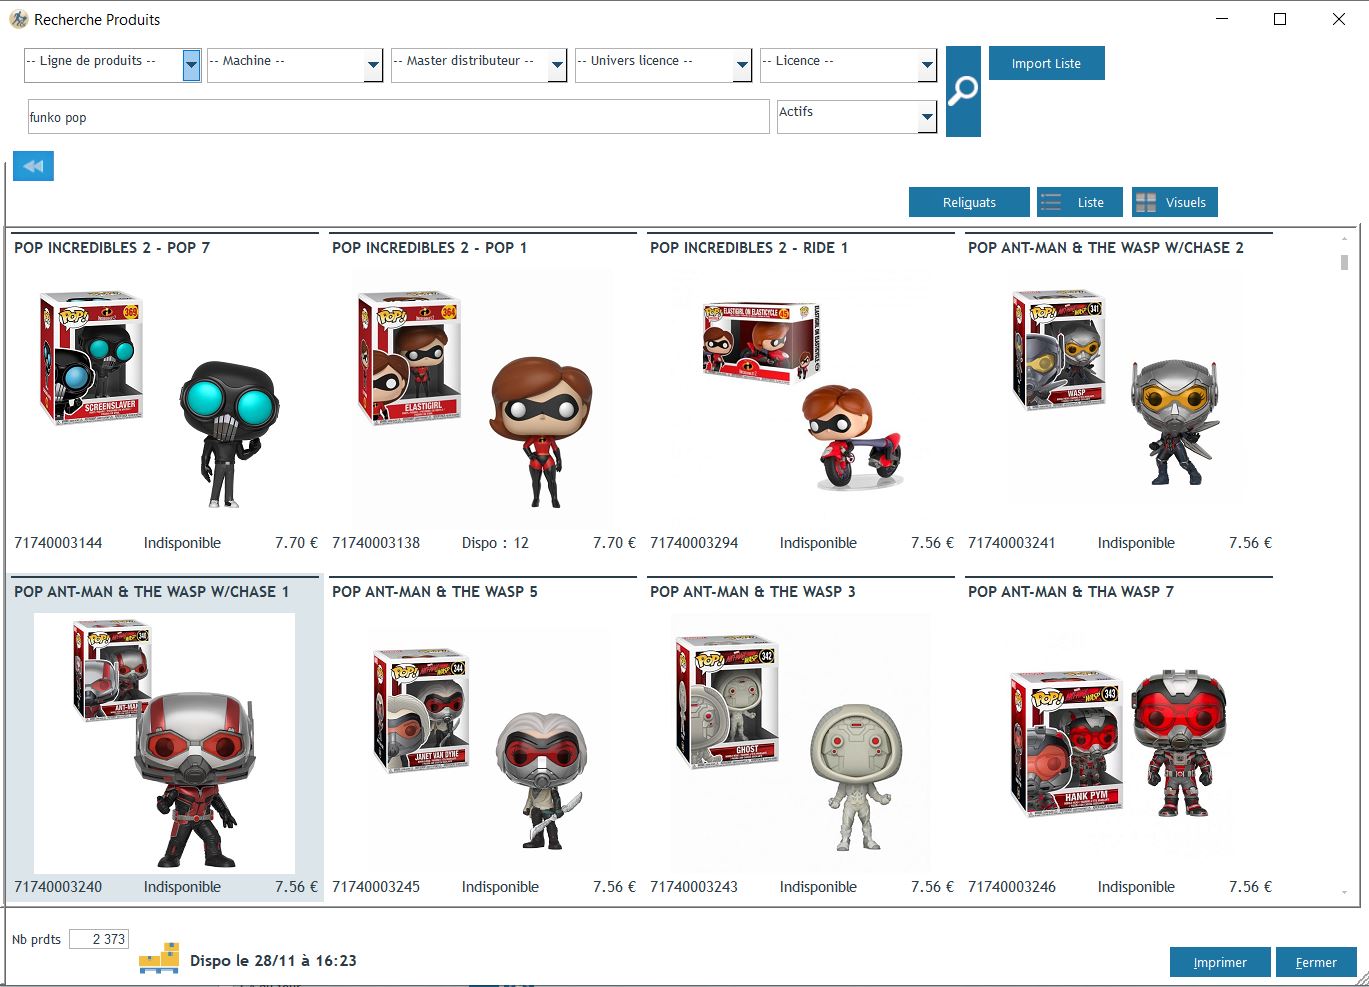The height and width of the screenshot is (987, 1369).
Task: Select the Elastigirl POP 1 product thumbnail
Action: pos(483,397)
